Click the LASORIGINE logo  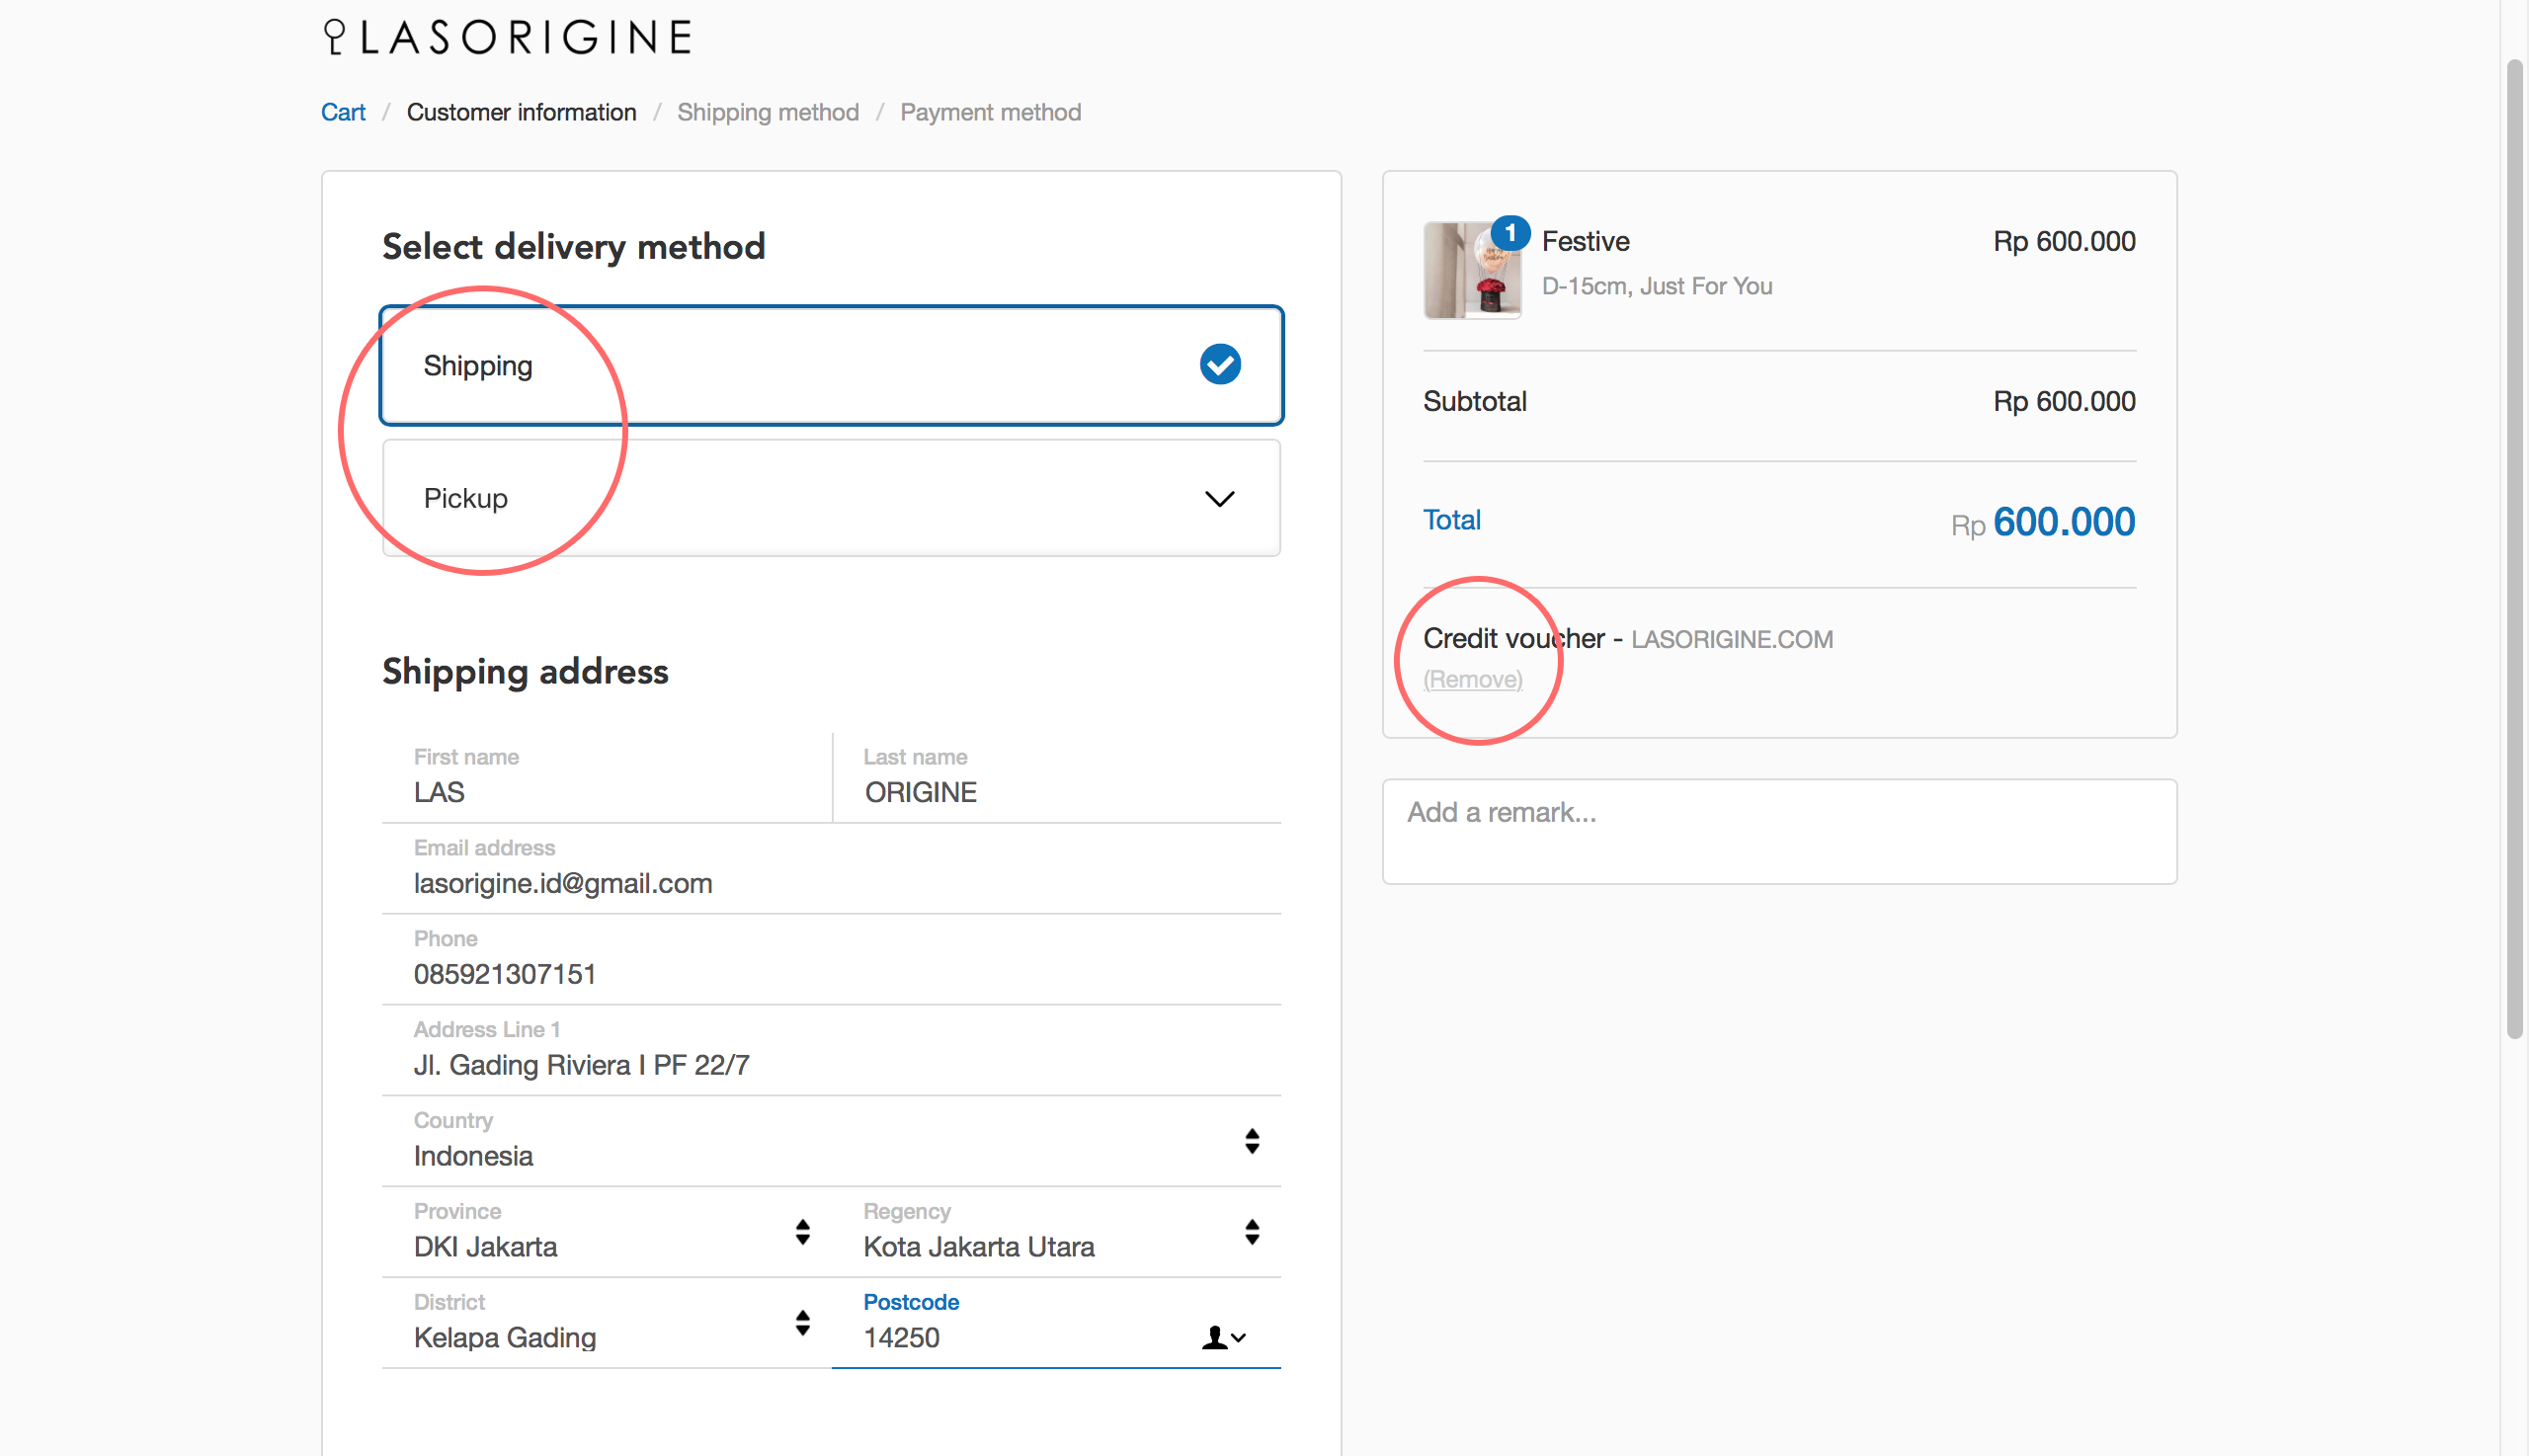coord(508,37)
